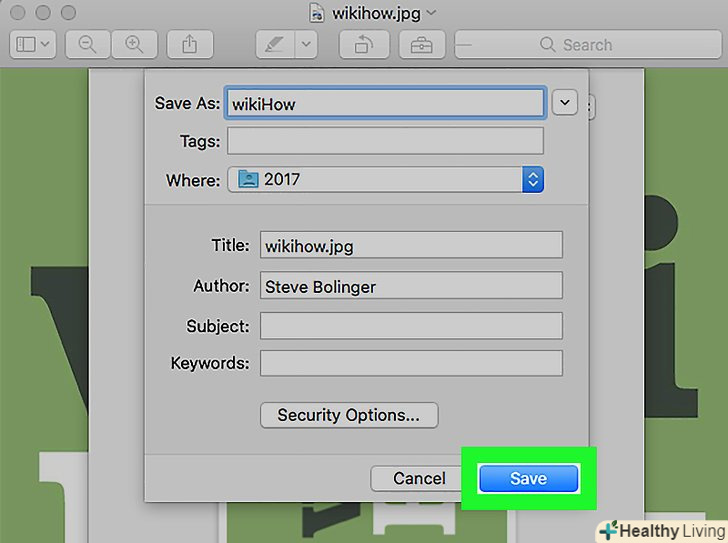The image size is (728, 543).
Task: Open the wikihow.jpg title dropdown chevron
Action: 431,13
